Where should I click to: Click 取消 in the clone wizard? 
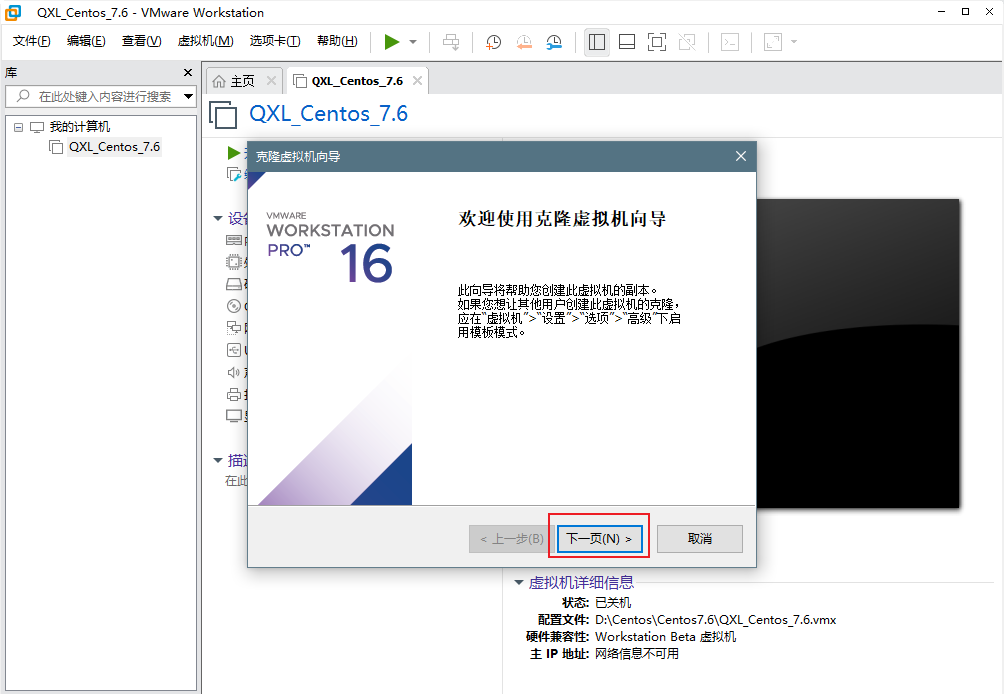point(700,539)
